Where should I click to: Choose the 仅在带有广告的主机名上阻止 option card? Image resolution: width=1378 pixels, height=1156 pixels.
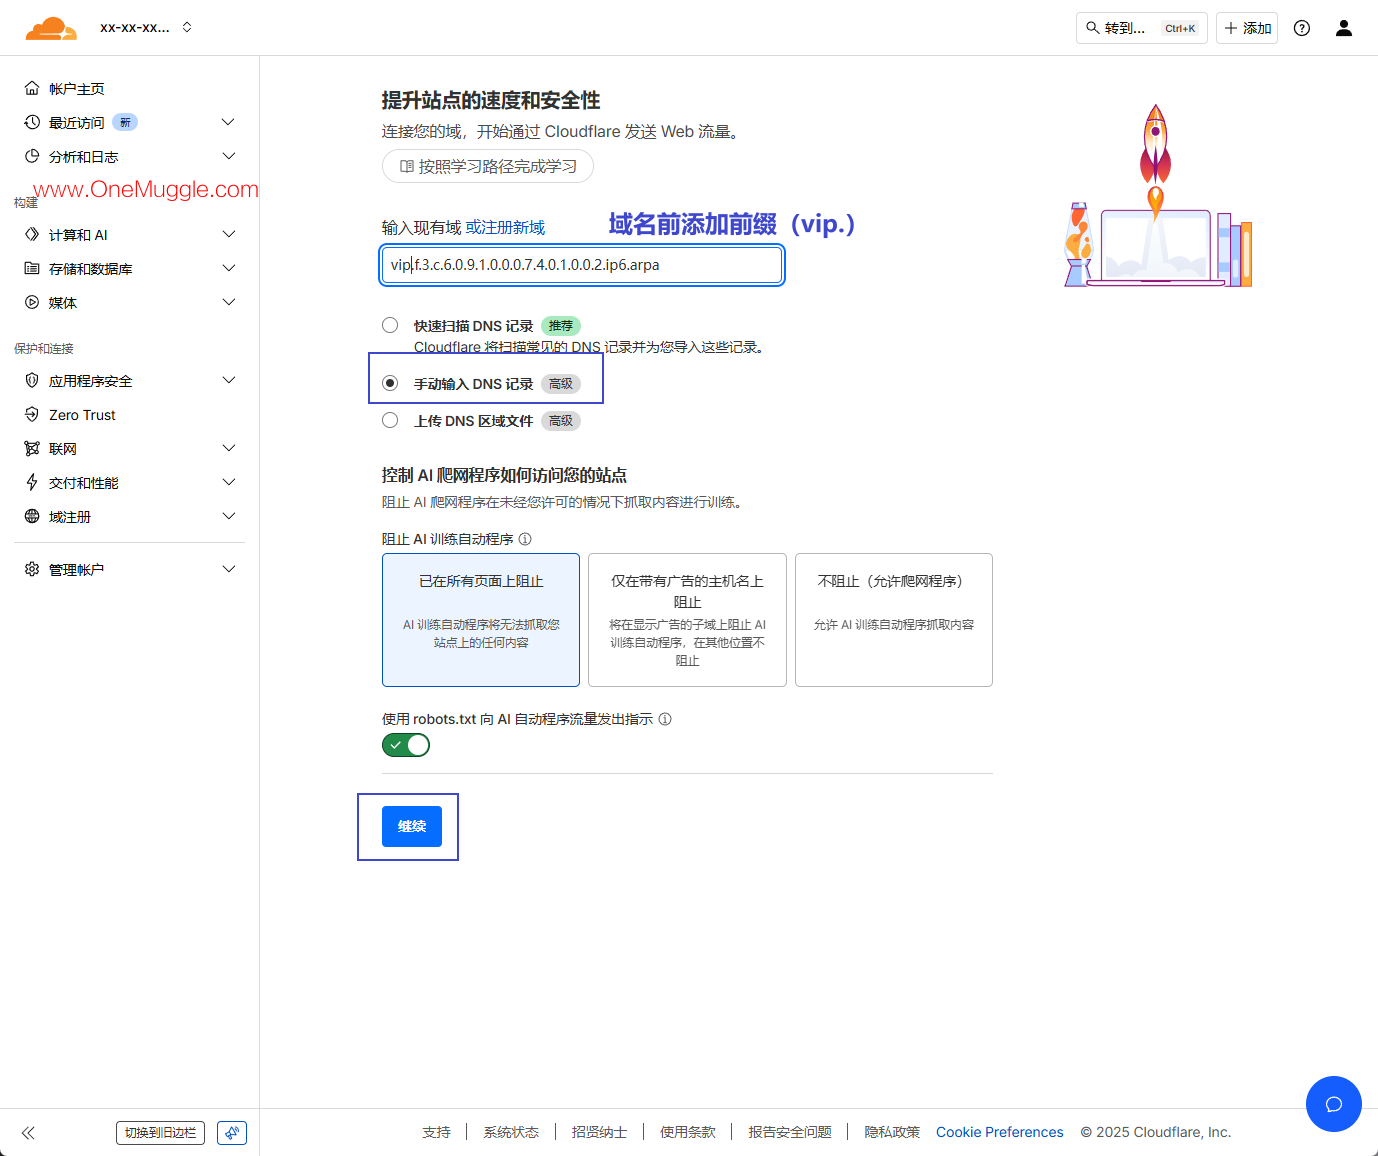pyautogui.click(x=687, y=620)
